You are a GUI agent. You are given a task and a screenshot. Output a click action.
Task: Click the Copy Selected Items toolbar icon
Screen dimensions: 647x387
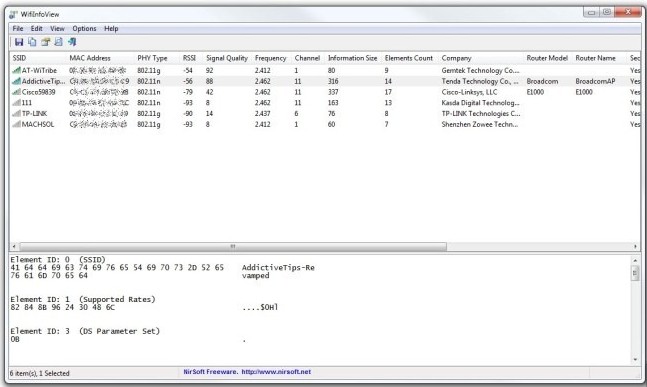32,42
